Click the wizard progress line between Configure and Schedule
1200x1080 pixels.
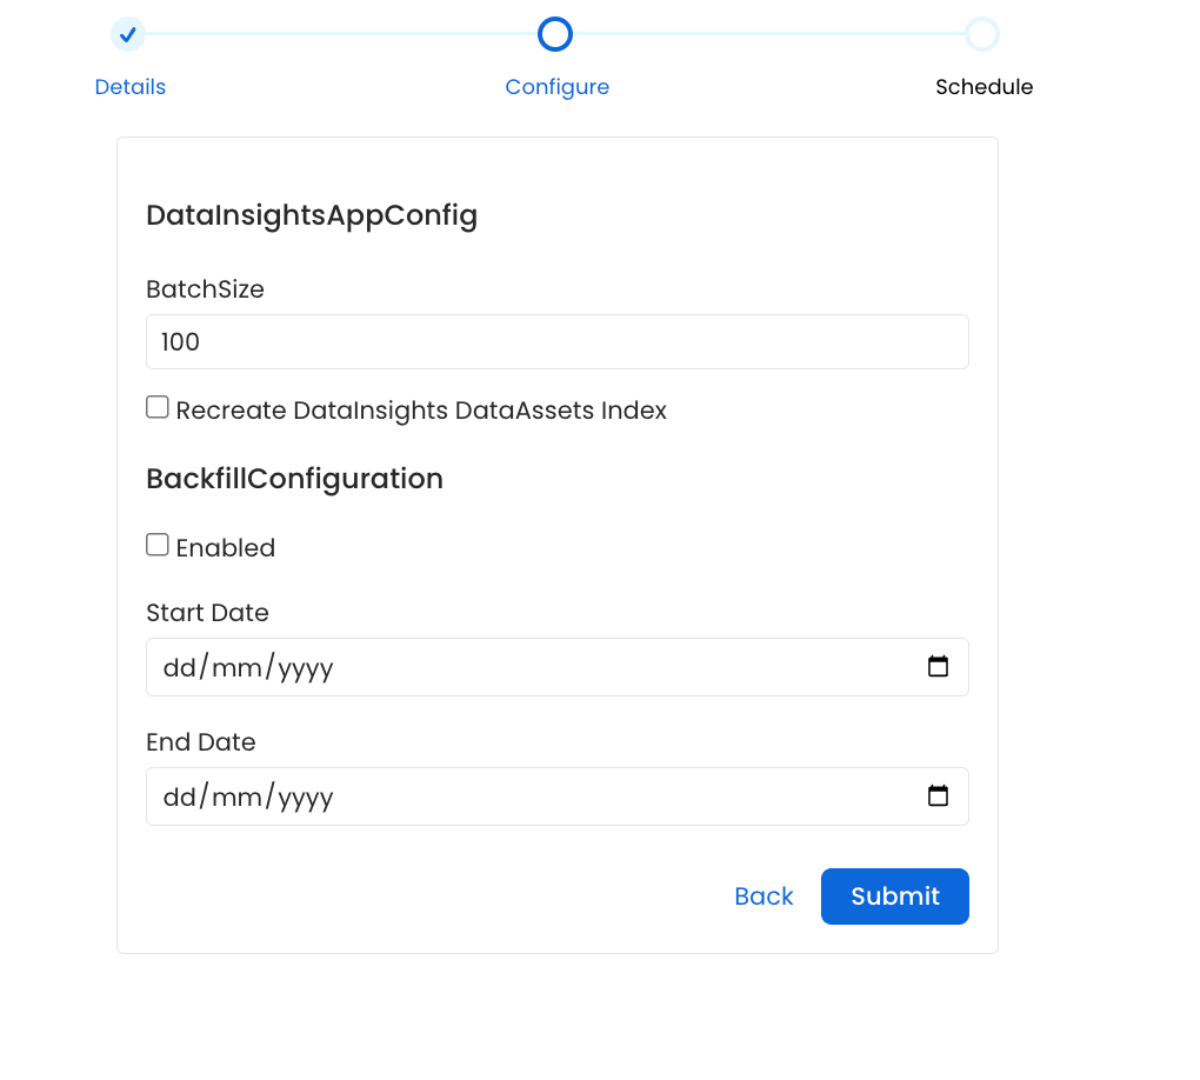pos(770,34)
